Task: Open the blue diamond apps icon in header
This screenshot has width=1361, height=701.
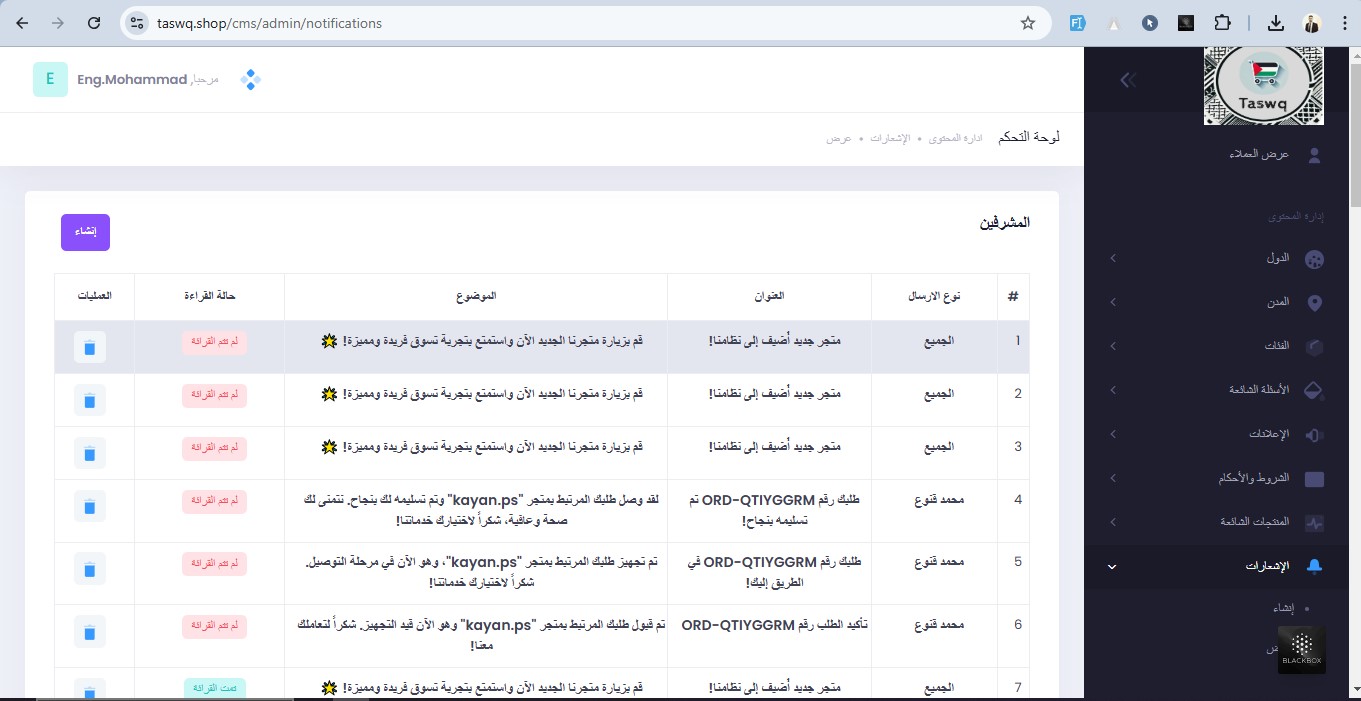Action: click(x=250, y=80)
